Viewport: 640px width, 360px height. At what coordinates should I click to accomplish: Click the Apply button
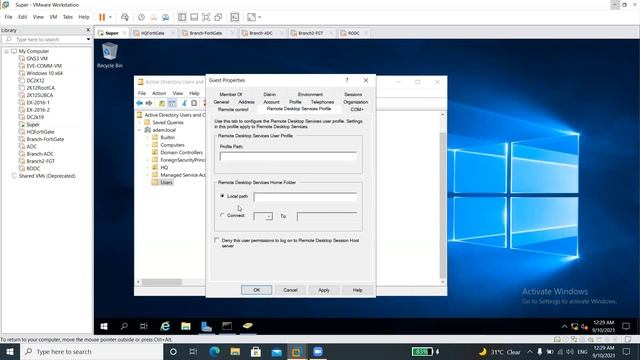tap(324, 290)
